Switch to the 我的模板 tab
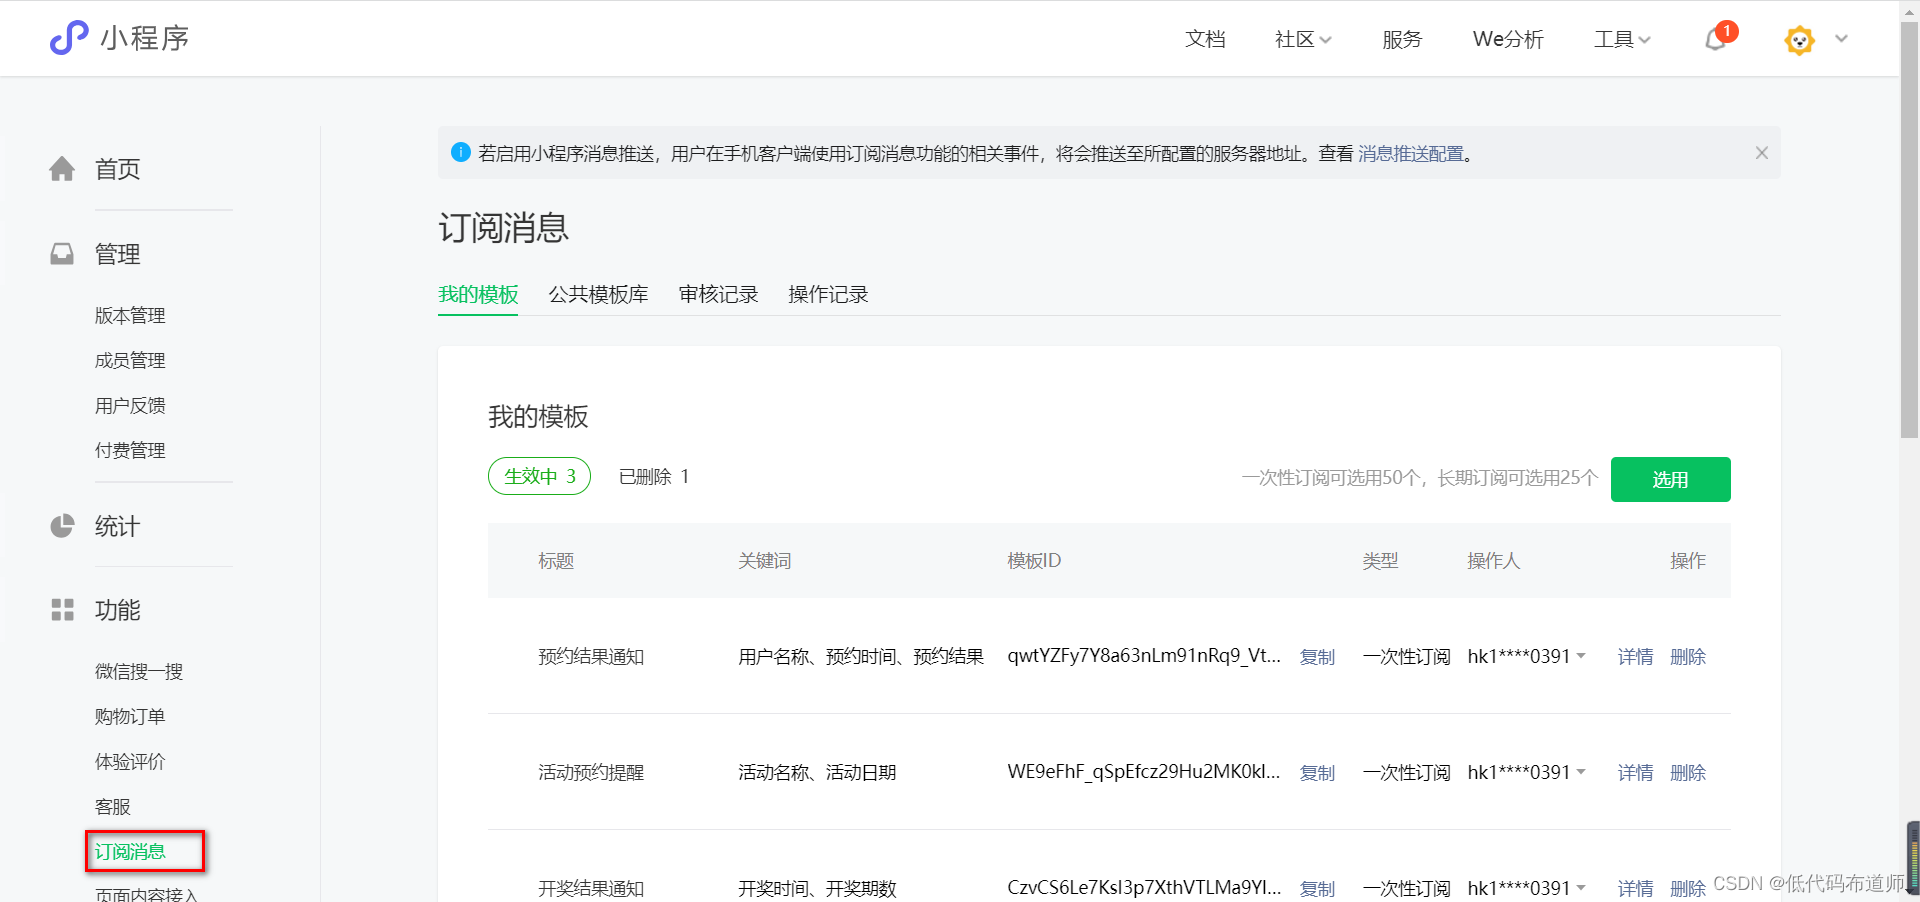Viewport: 1920px width, 902px height. (478, 294)
